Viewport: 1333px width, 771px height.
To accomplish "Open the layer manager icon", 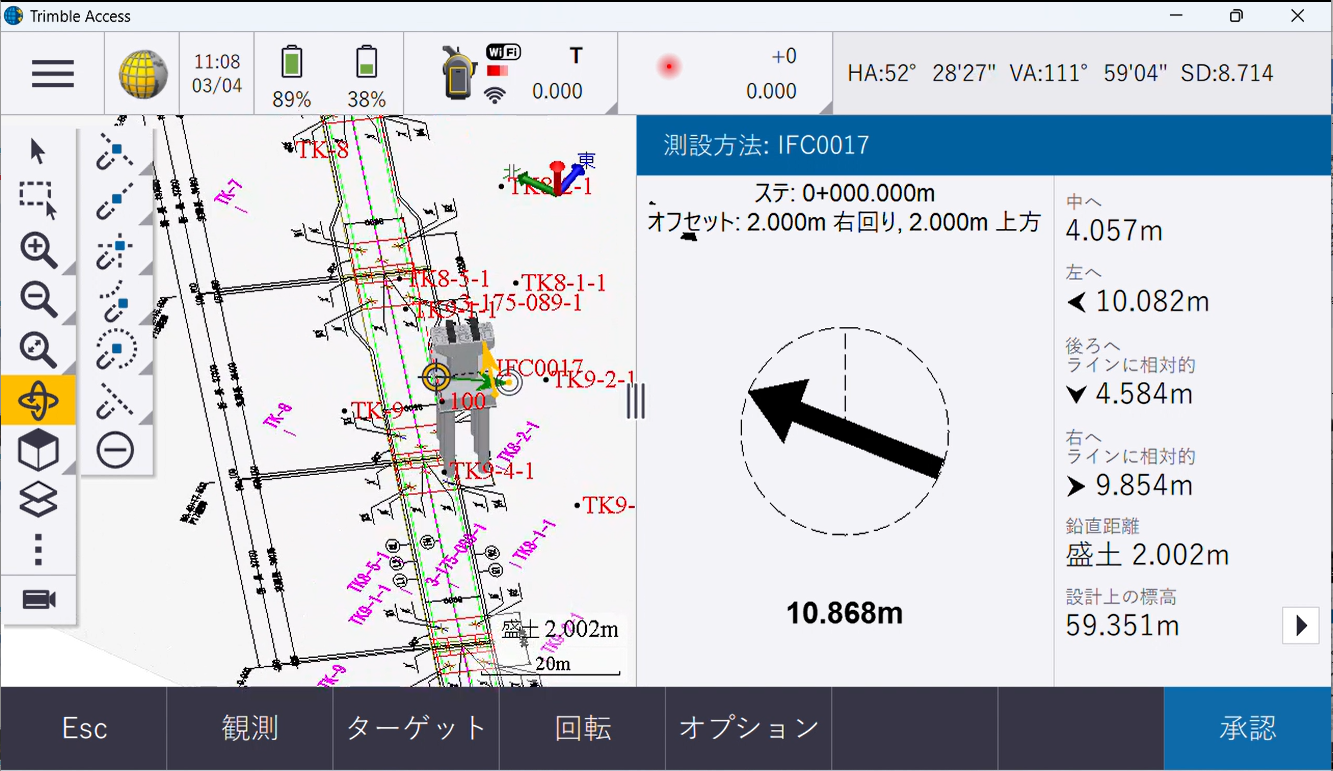I will [38, 500].
